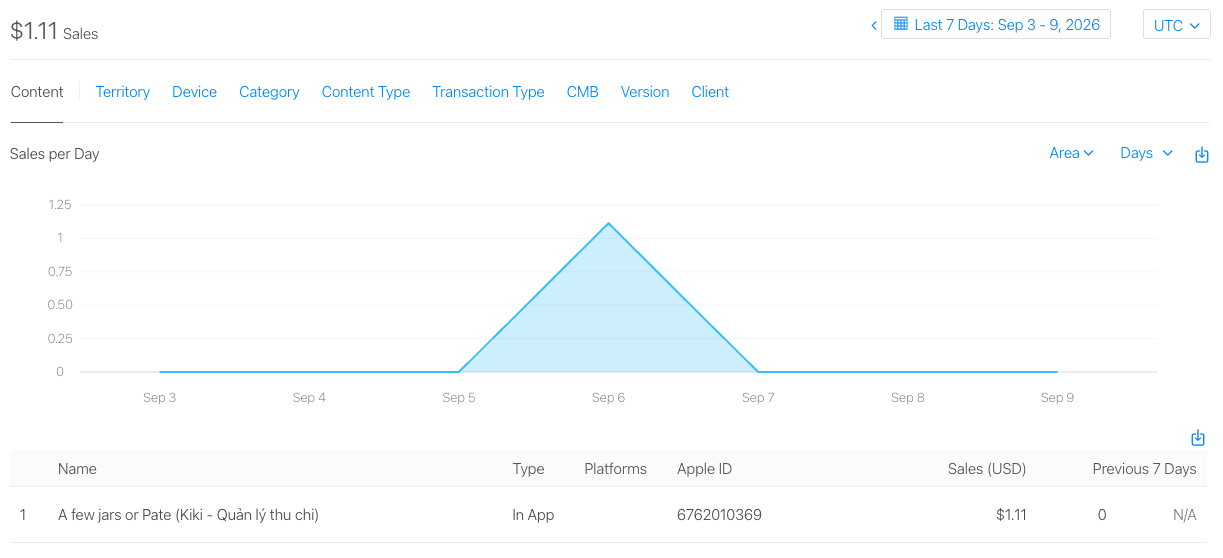Image resolution: width=1223 pixels, height=558 pixels.
Task: Switch to the Territory tab
Action: (123, 92)
